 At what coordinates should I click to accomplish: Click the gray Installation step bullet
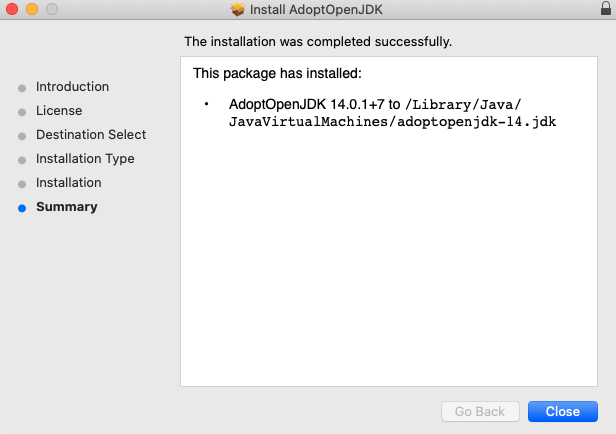[21, 184]
